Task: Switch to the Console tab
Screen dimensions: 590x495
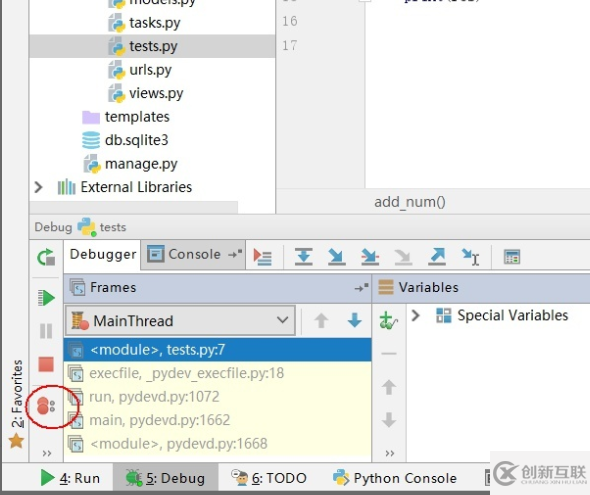Action: pos(194,255)
